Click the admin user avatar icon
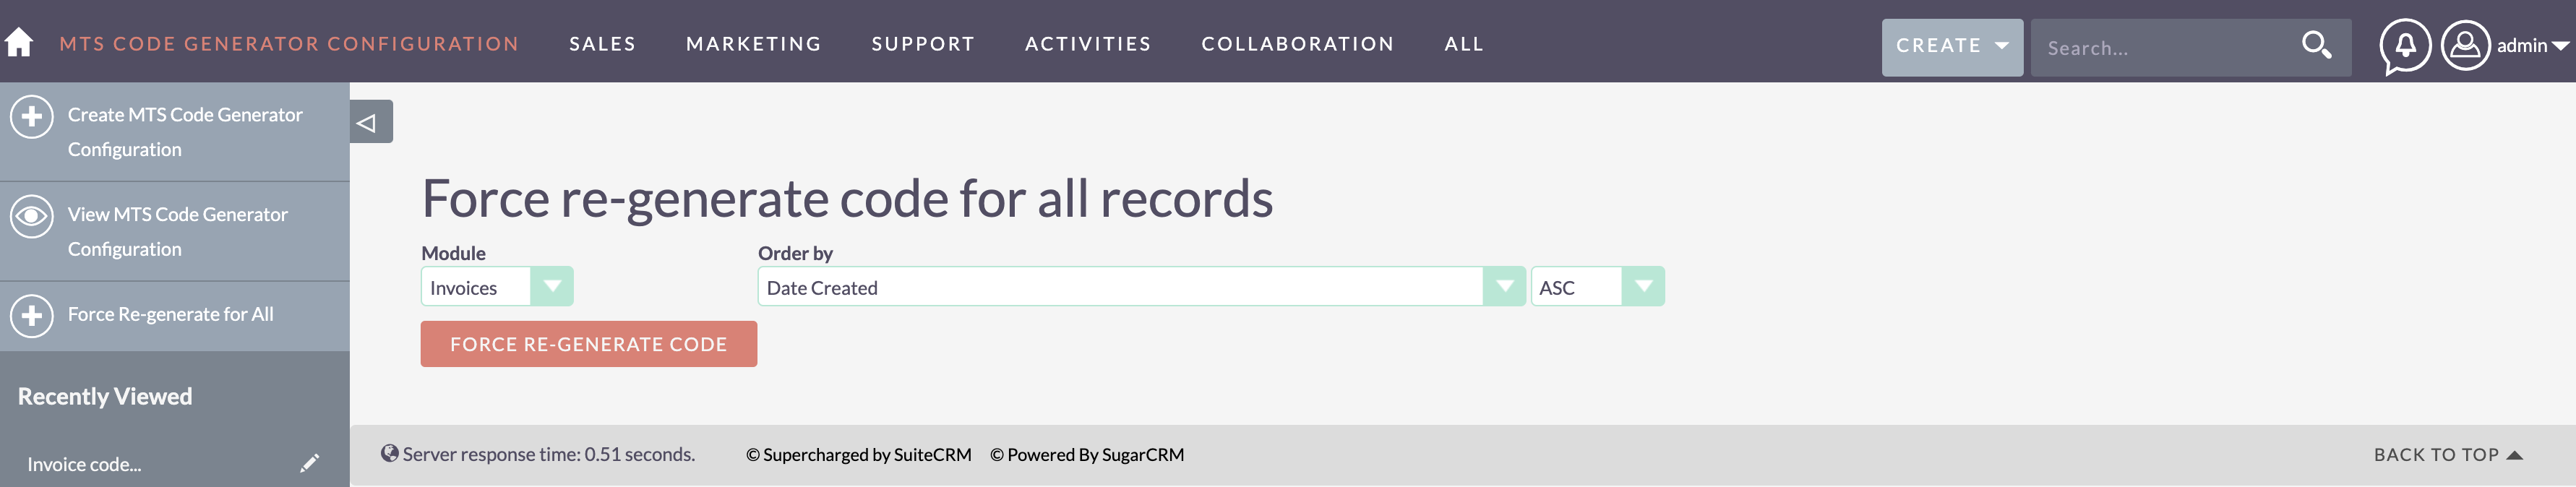This screenshot has width=2576, height=487. [x=2465, y=46]
